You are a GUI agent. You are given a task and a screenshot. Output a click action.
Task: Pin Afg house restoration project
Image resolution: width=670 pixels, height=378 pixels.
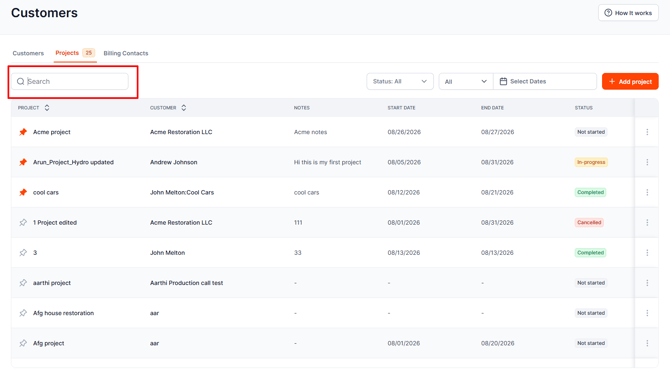[23, 313]
